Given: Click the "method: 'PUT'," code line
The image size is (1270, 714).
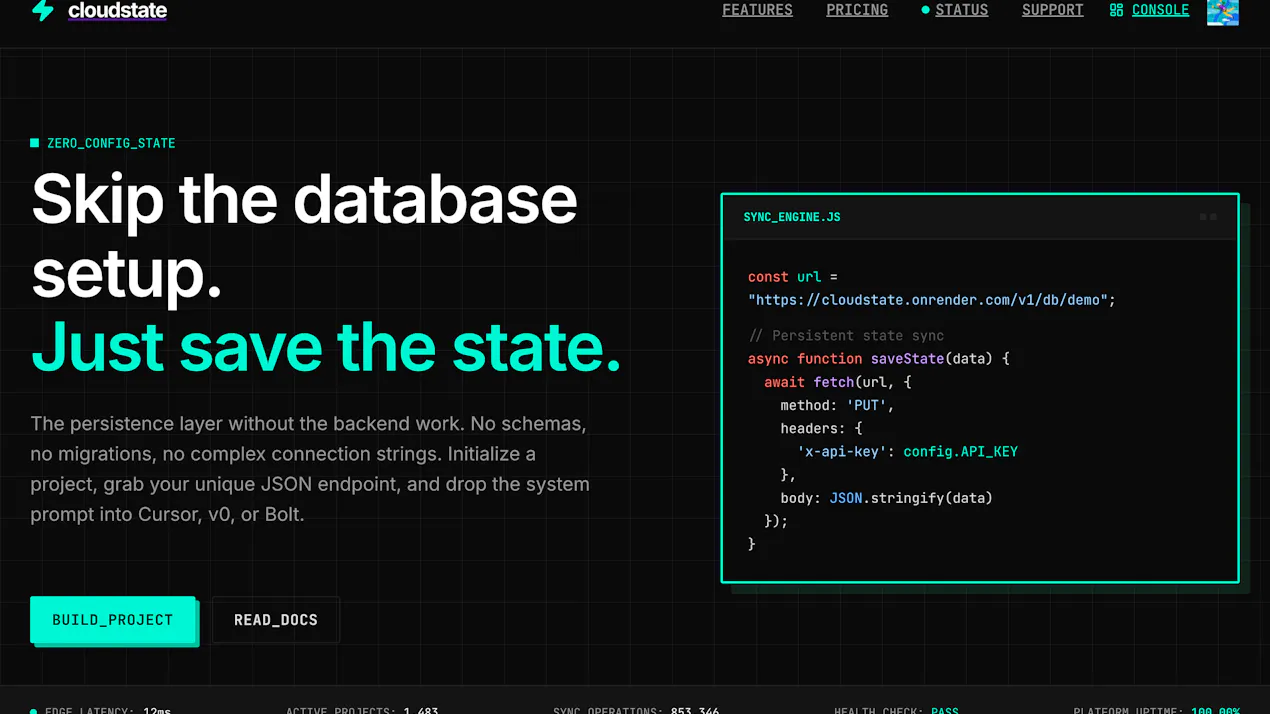Looking at the screenshot, I should click(x=838, y=405).
